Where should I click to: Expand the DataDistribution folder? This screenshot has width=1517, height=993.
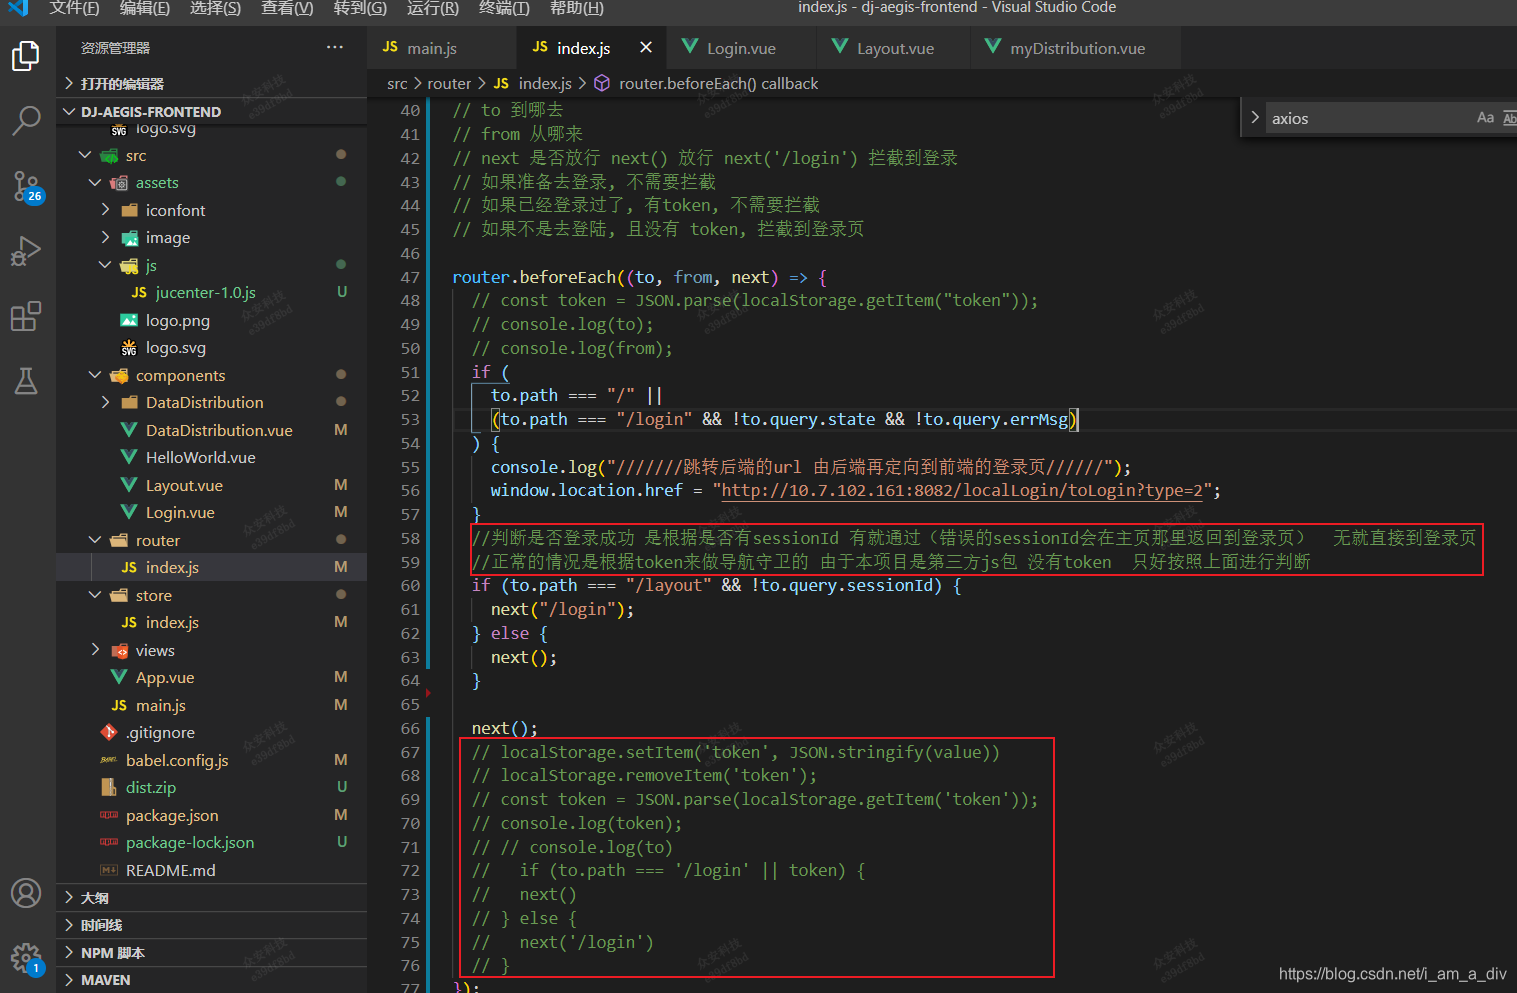(212, 402)
